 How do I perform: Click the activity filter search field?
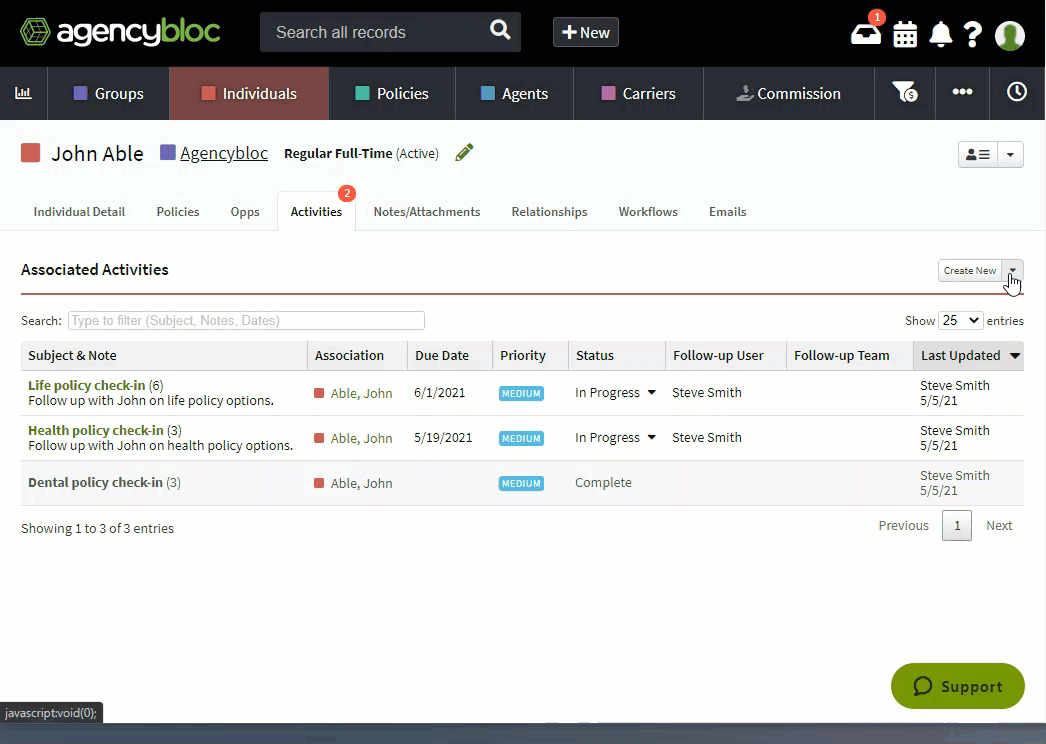point(246,321)
